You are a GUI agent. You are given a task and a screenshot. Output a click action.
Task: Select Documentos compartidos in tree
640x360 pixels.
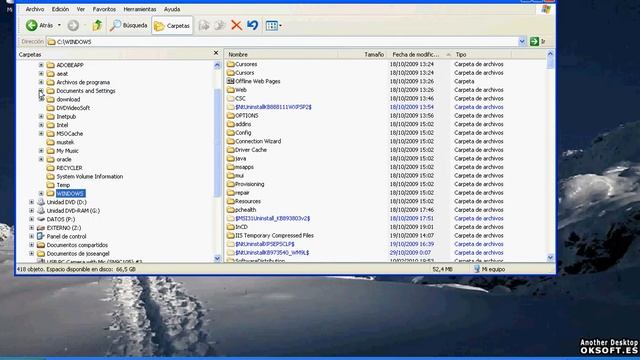point(77,245)
